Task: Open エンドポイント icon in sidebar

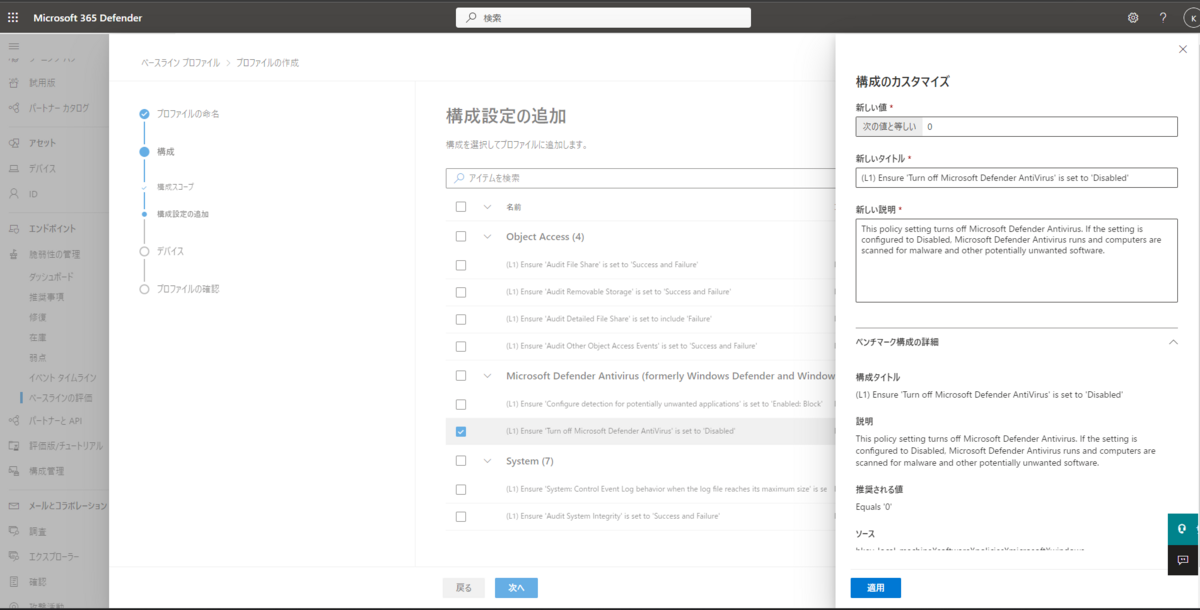Action: [14, 229]
